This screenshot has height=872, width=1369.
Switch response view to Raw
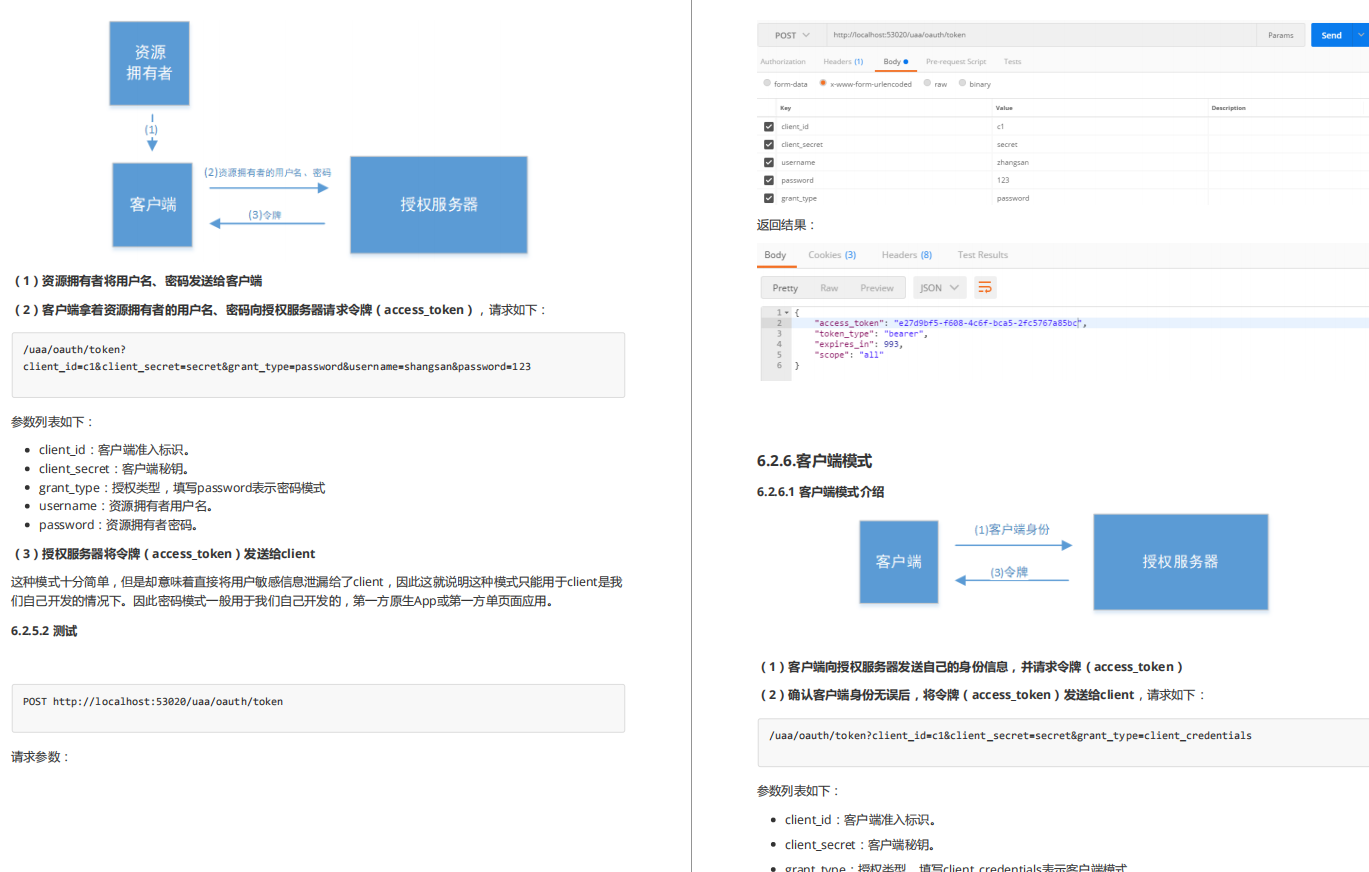829,288
